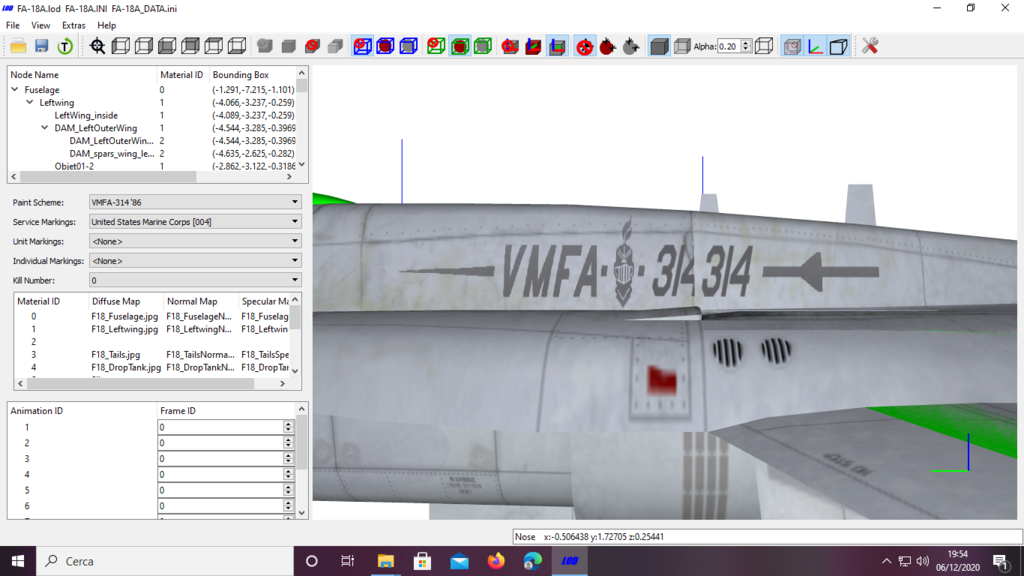Open the File menu
1024x576 pixels.
click(12, 25)
